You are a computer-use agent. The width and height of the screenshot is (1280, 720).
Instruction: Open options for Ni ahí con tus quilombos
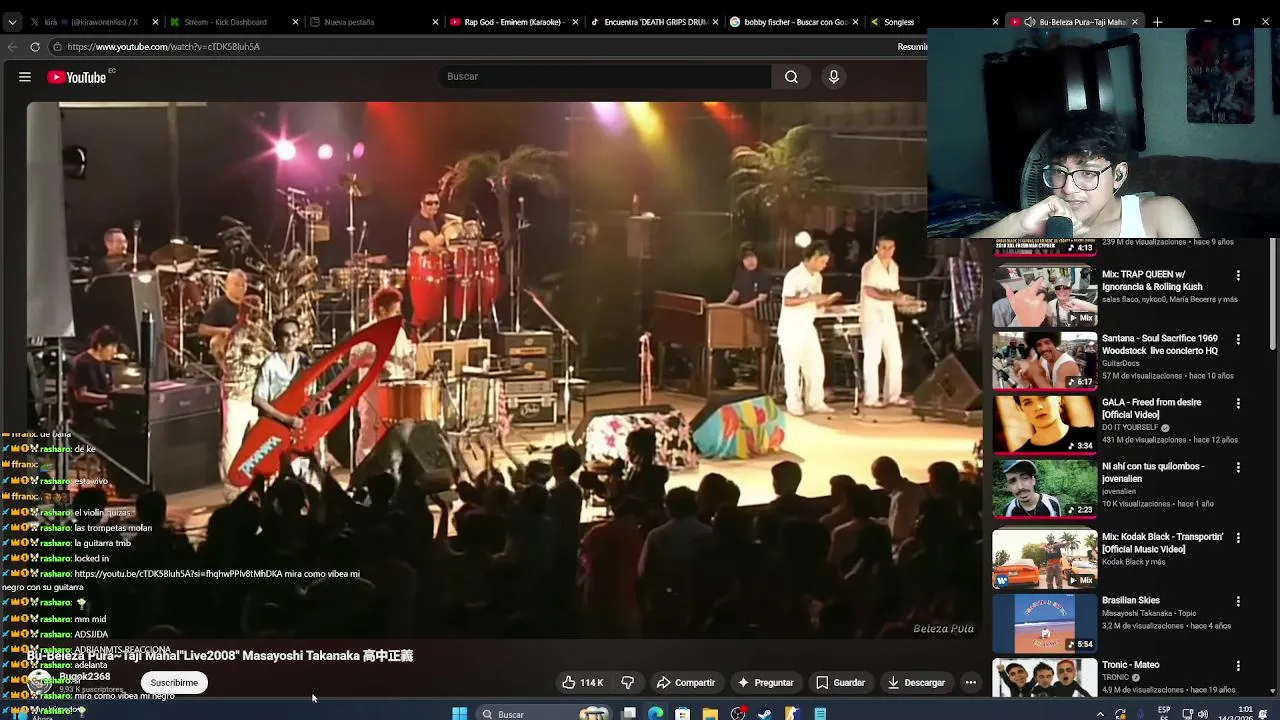click(1238, 467)
